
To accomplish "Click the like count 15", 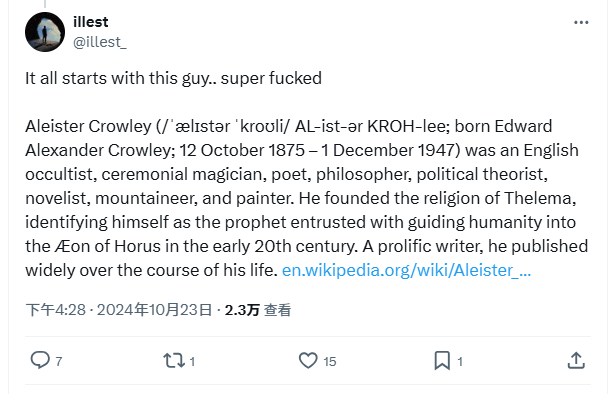I will click(329, 361).
